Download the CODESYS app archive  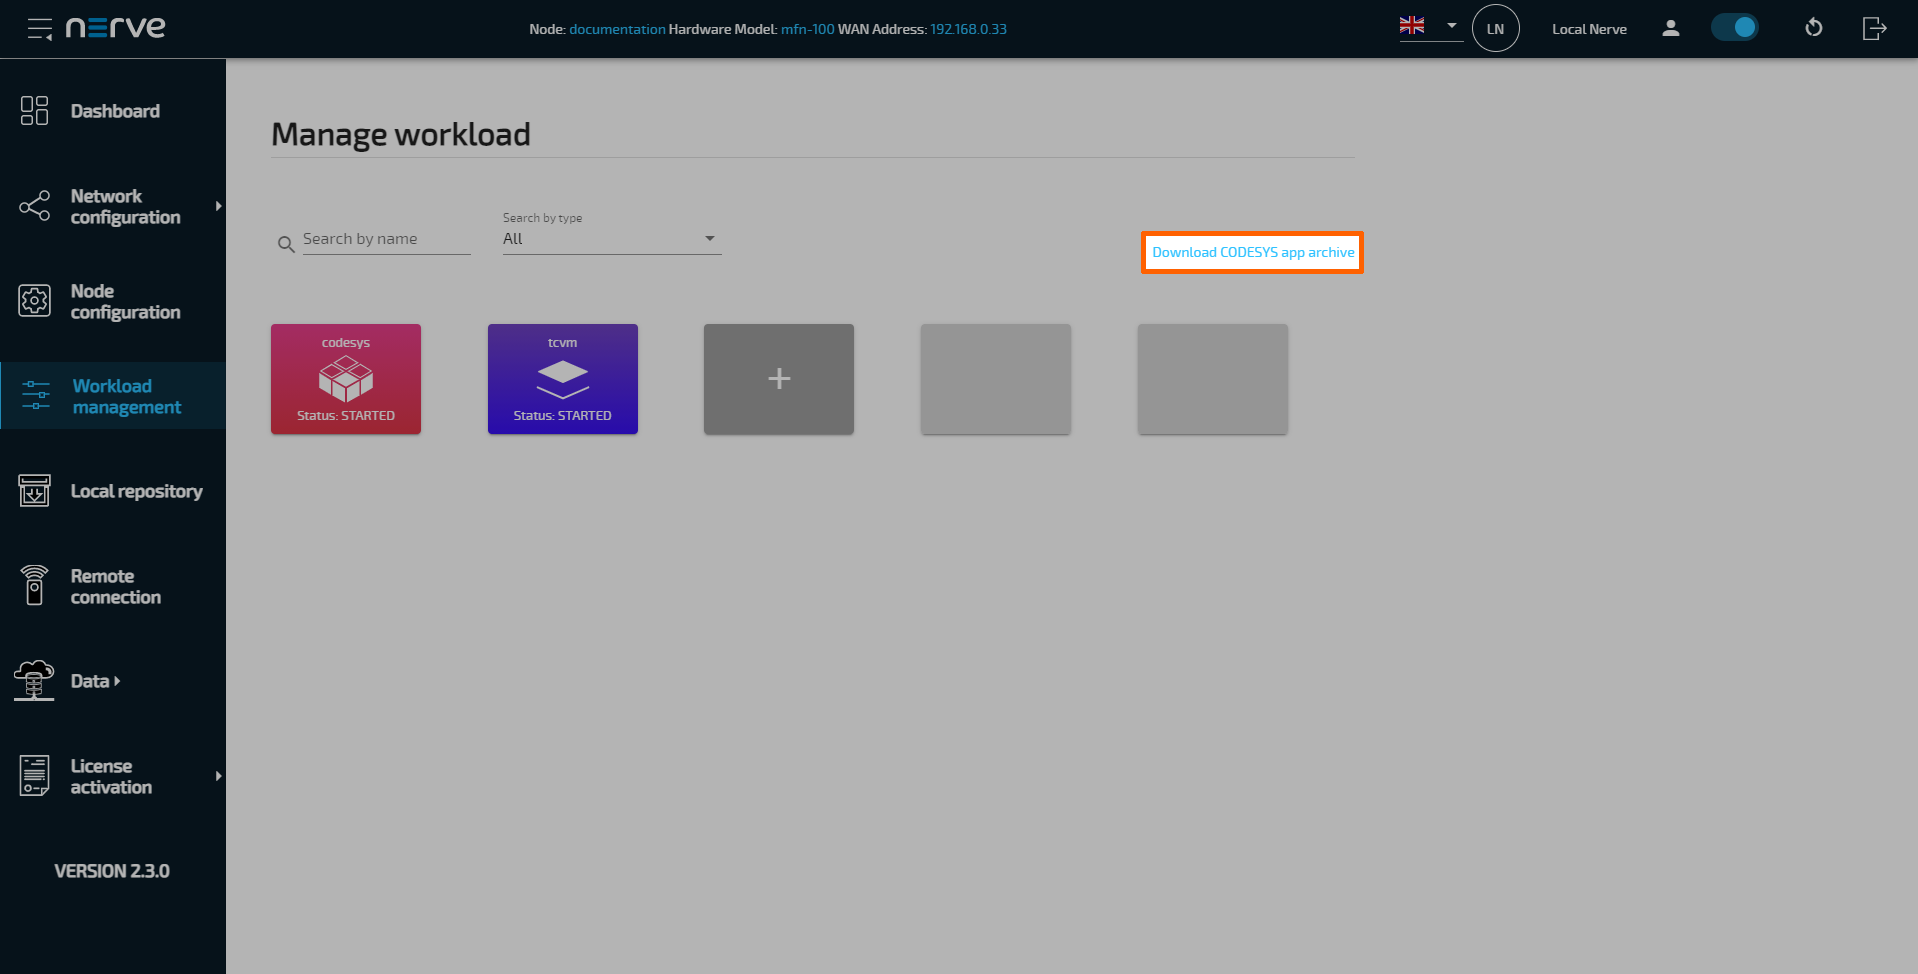click(1251, 252)
